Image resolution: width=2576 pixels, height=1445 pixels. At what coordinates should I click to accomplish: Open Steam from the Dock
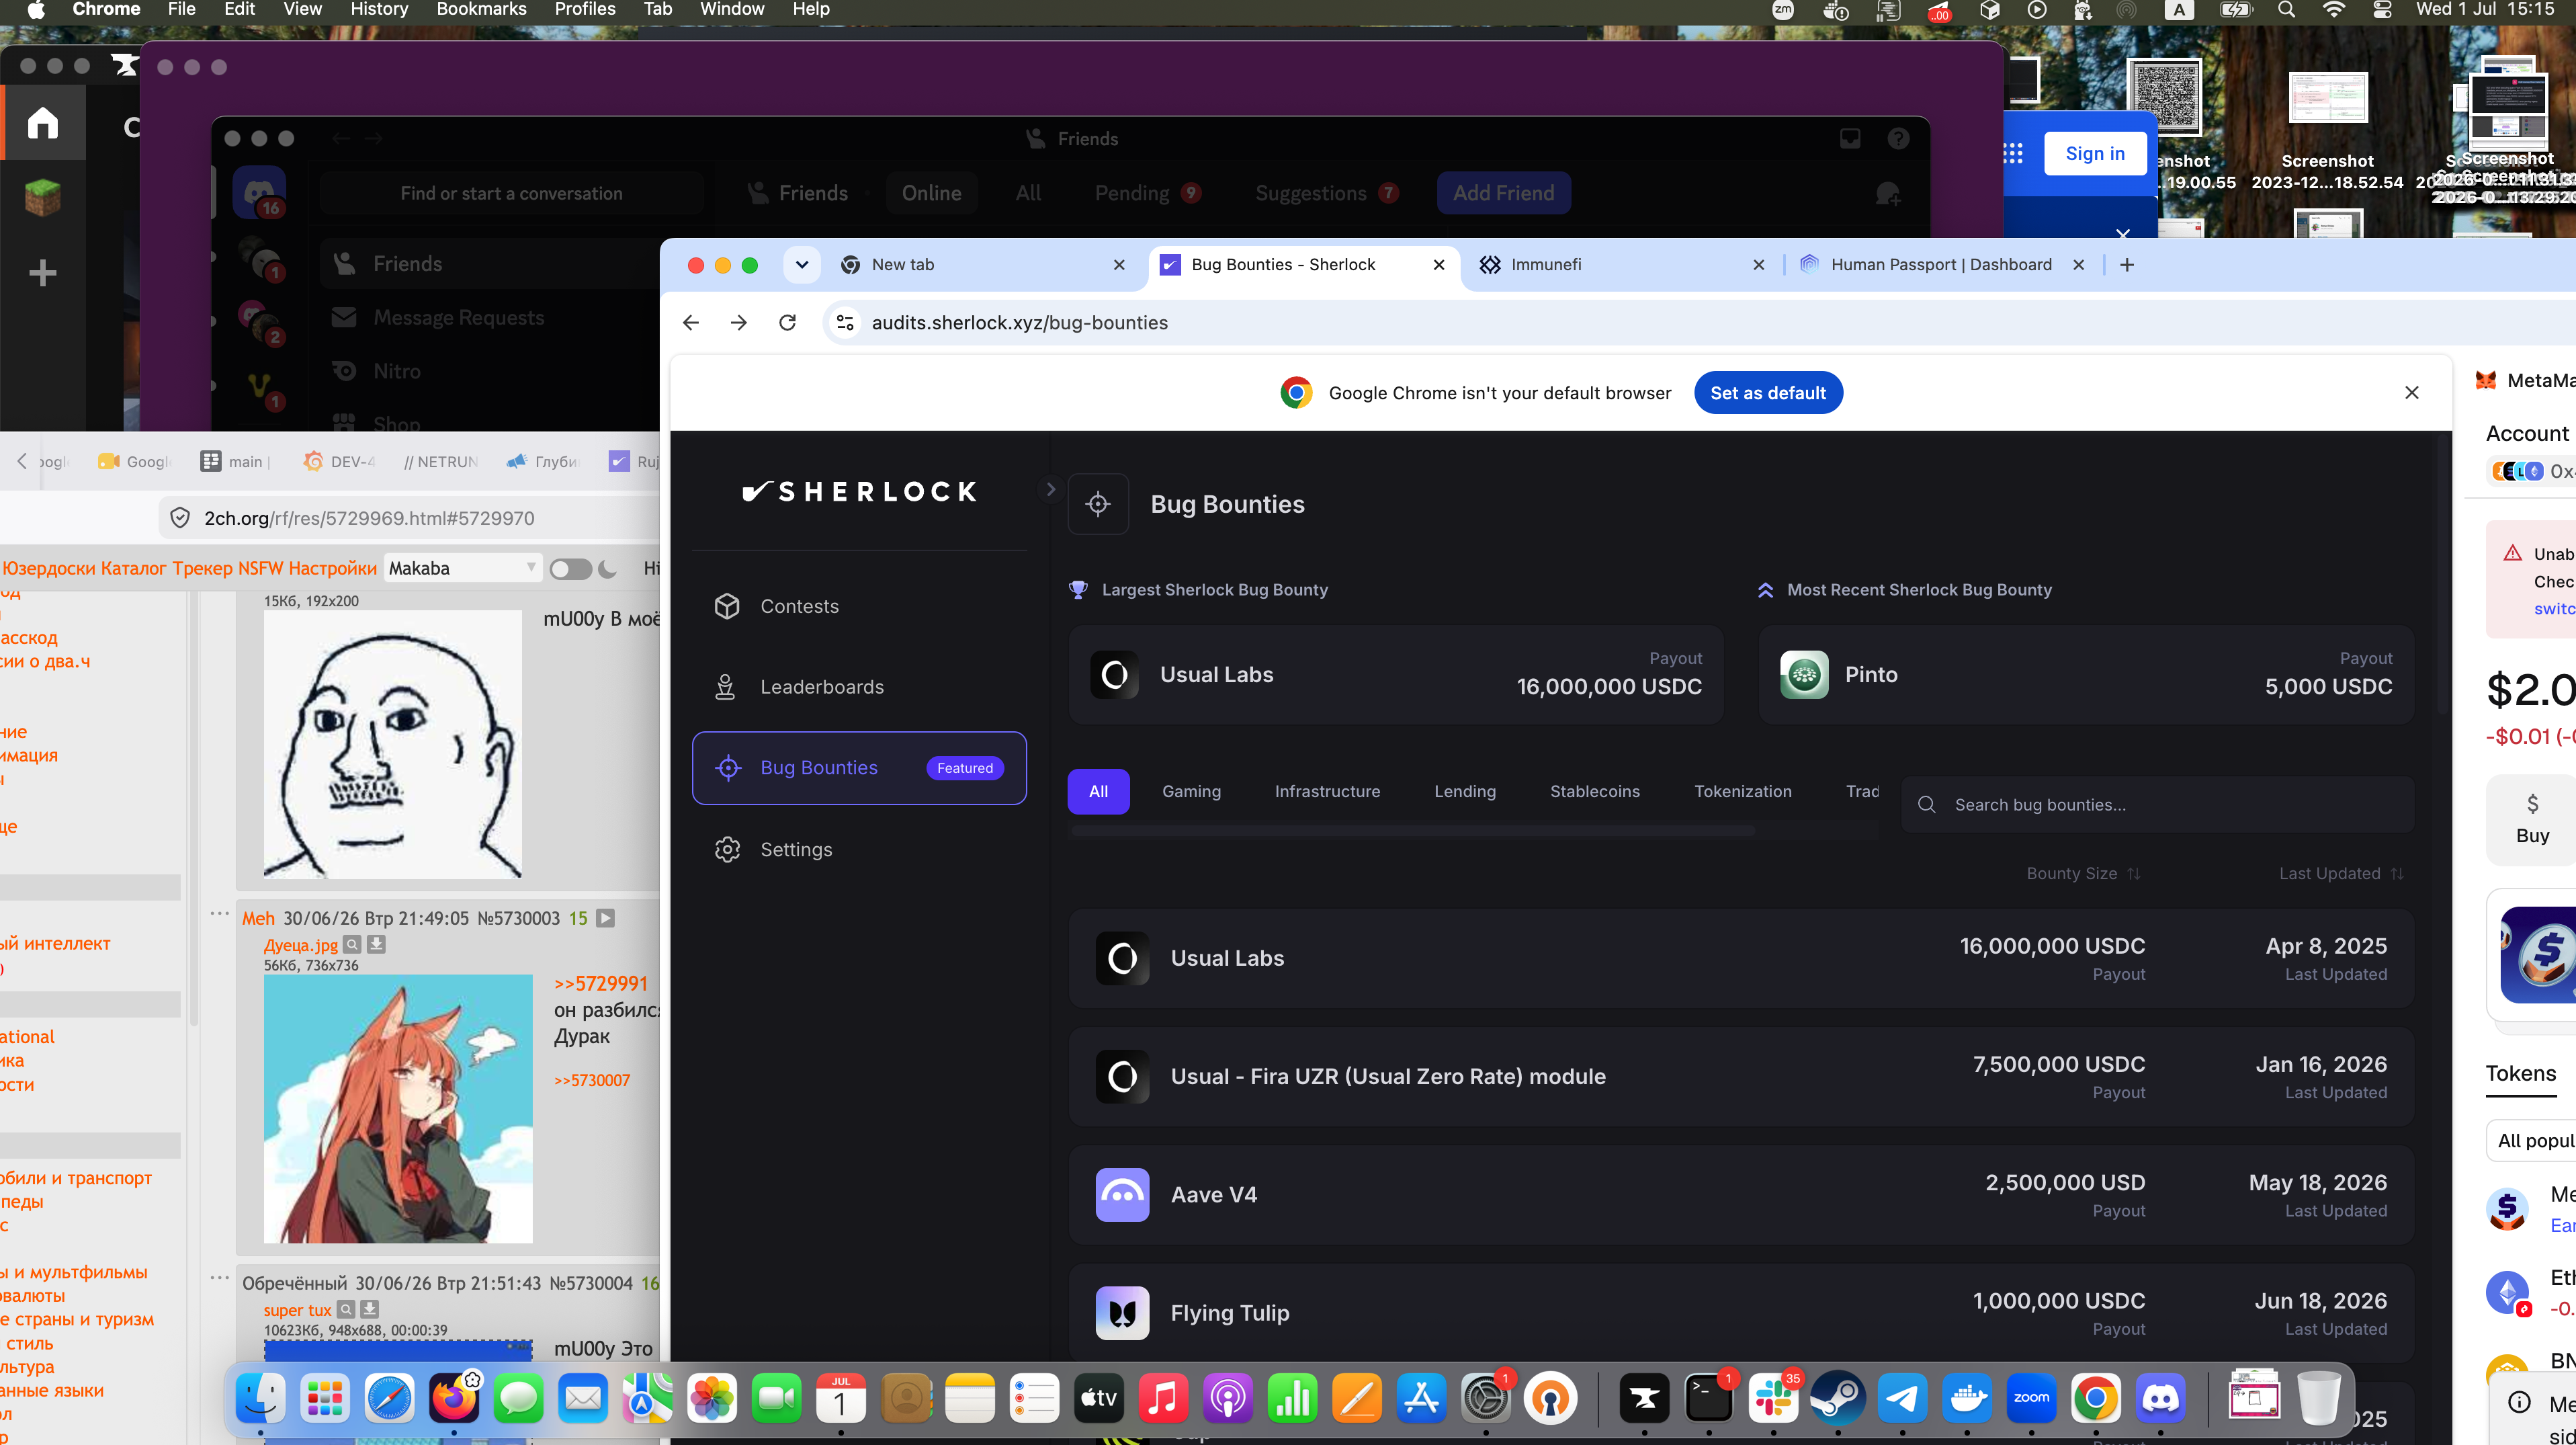point(1837,1397)
